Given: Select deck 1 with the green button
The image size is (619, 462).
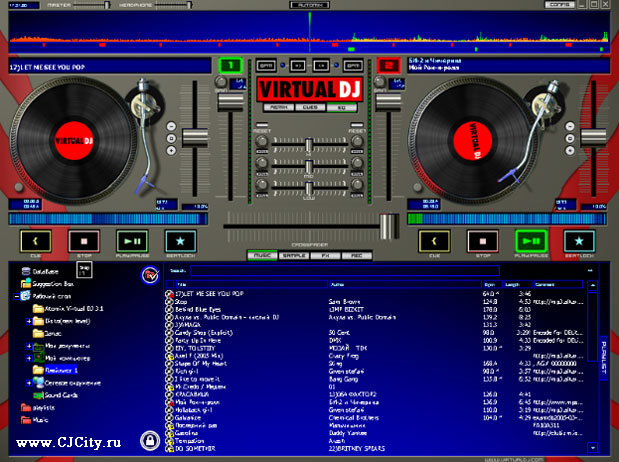Looking at the screenshot, I should pos(231,66).
